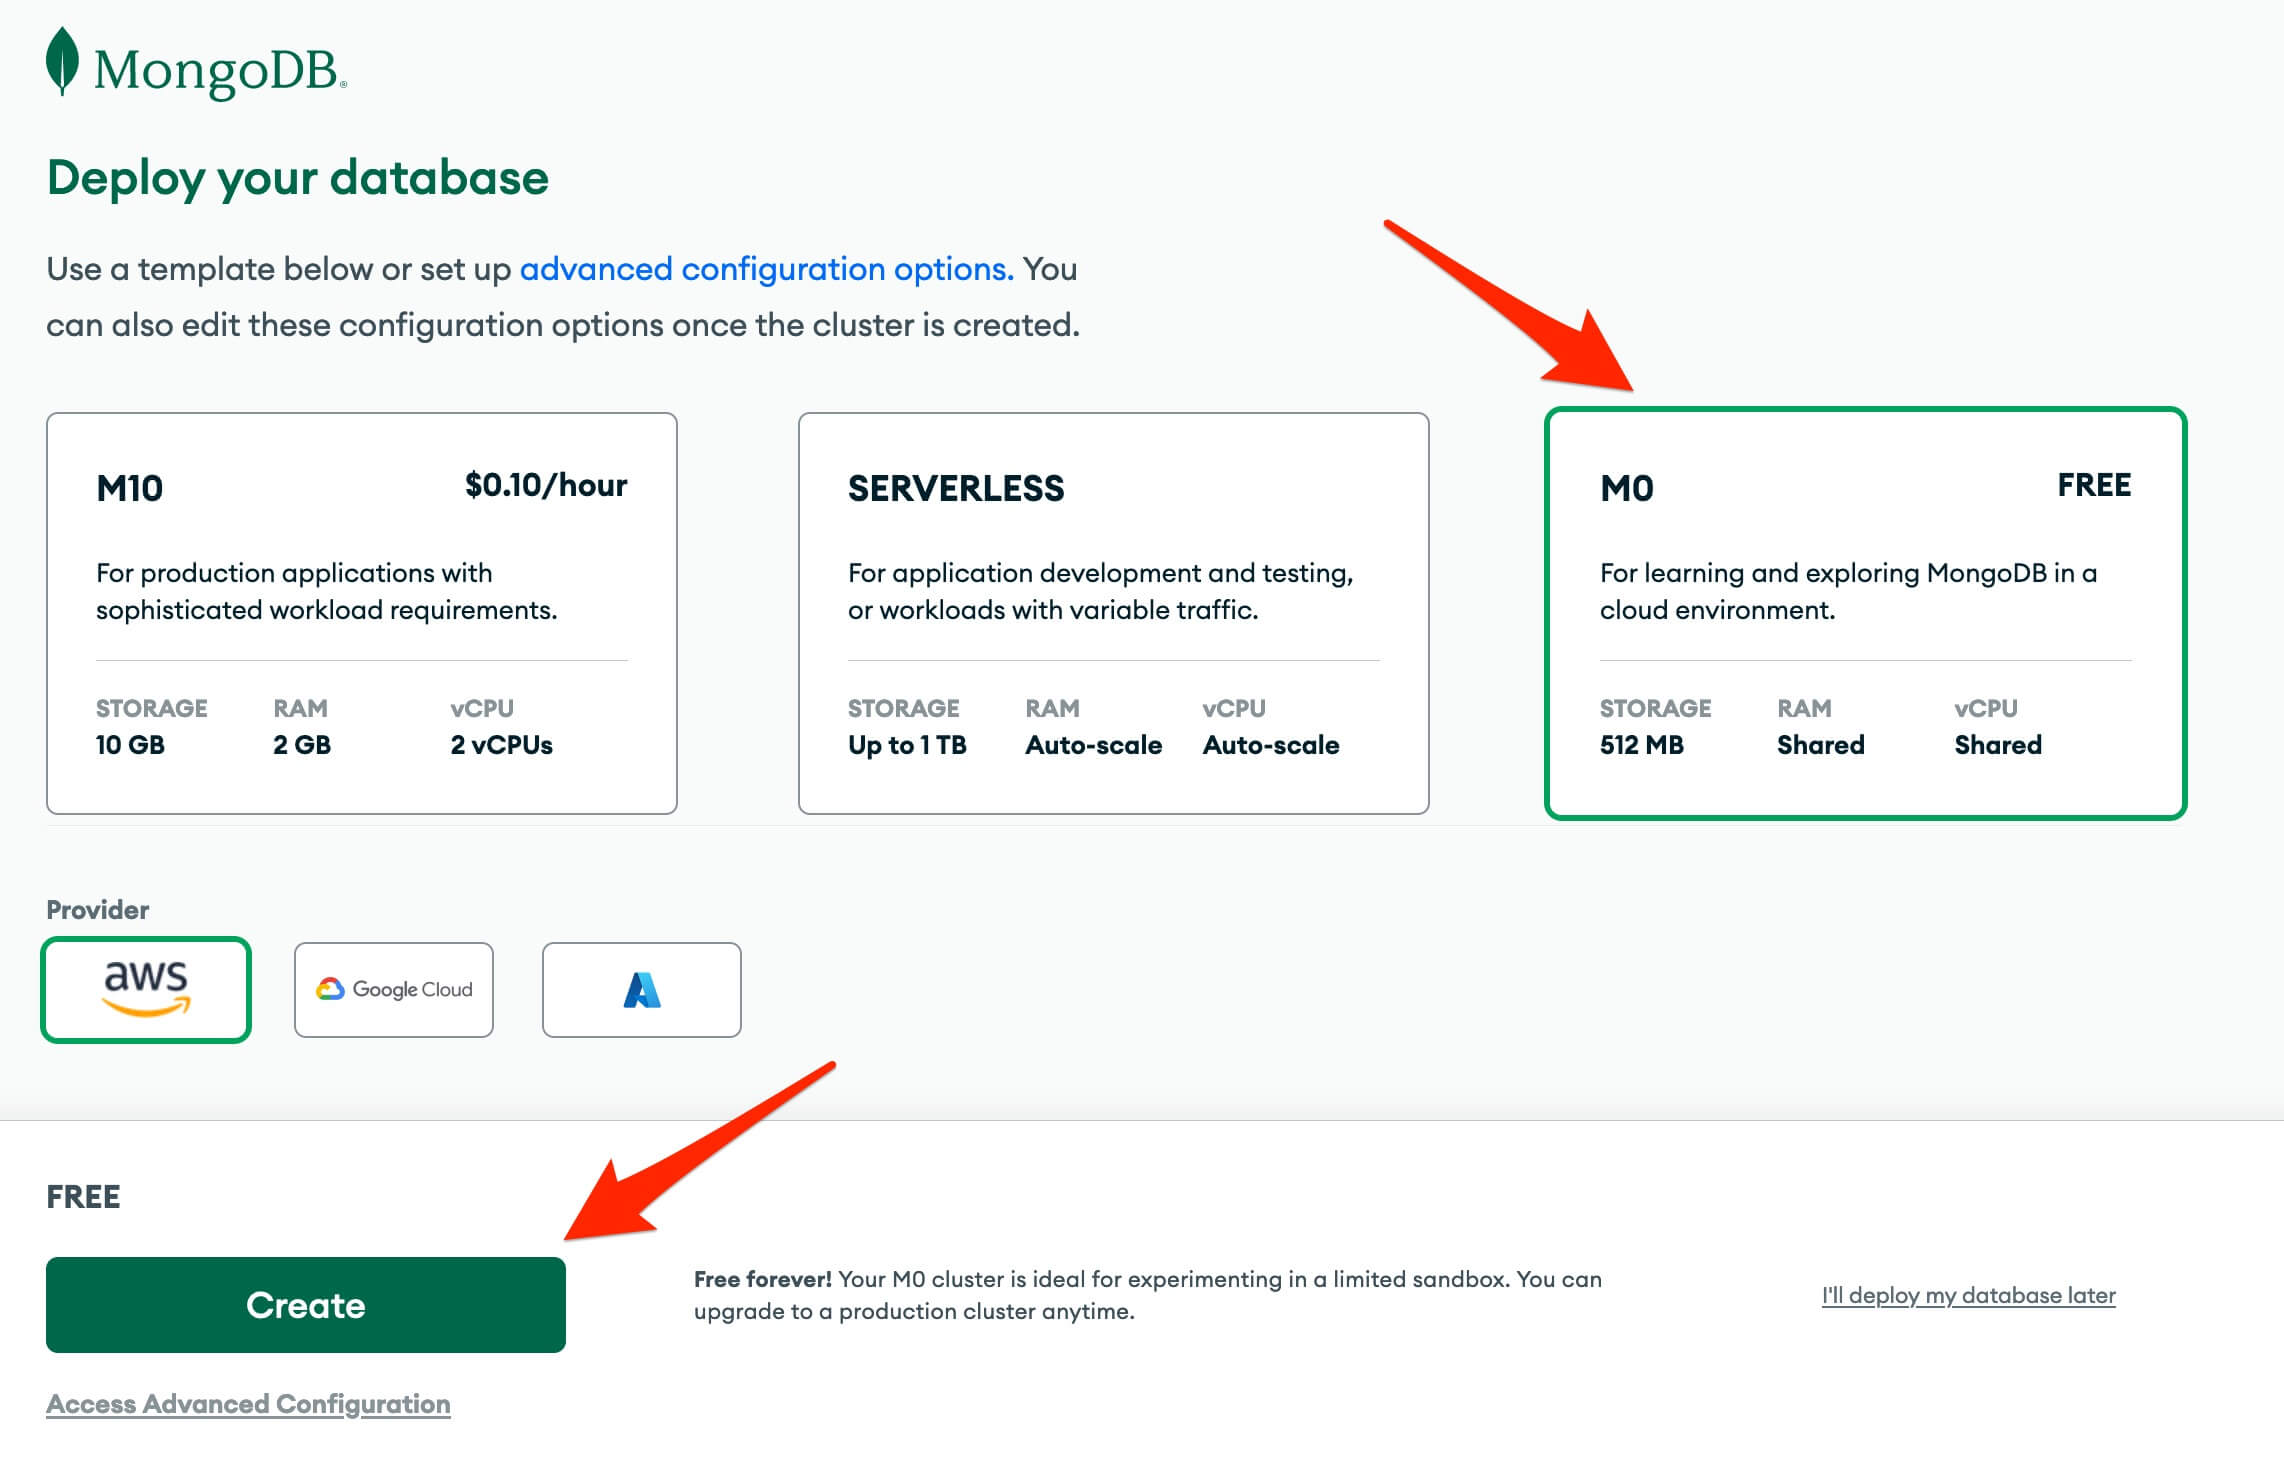Open advanced configuration options link
Image resolution: width=2284 pixels, height=1468 pixels.
point(766,269)
